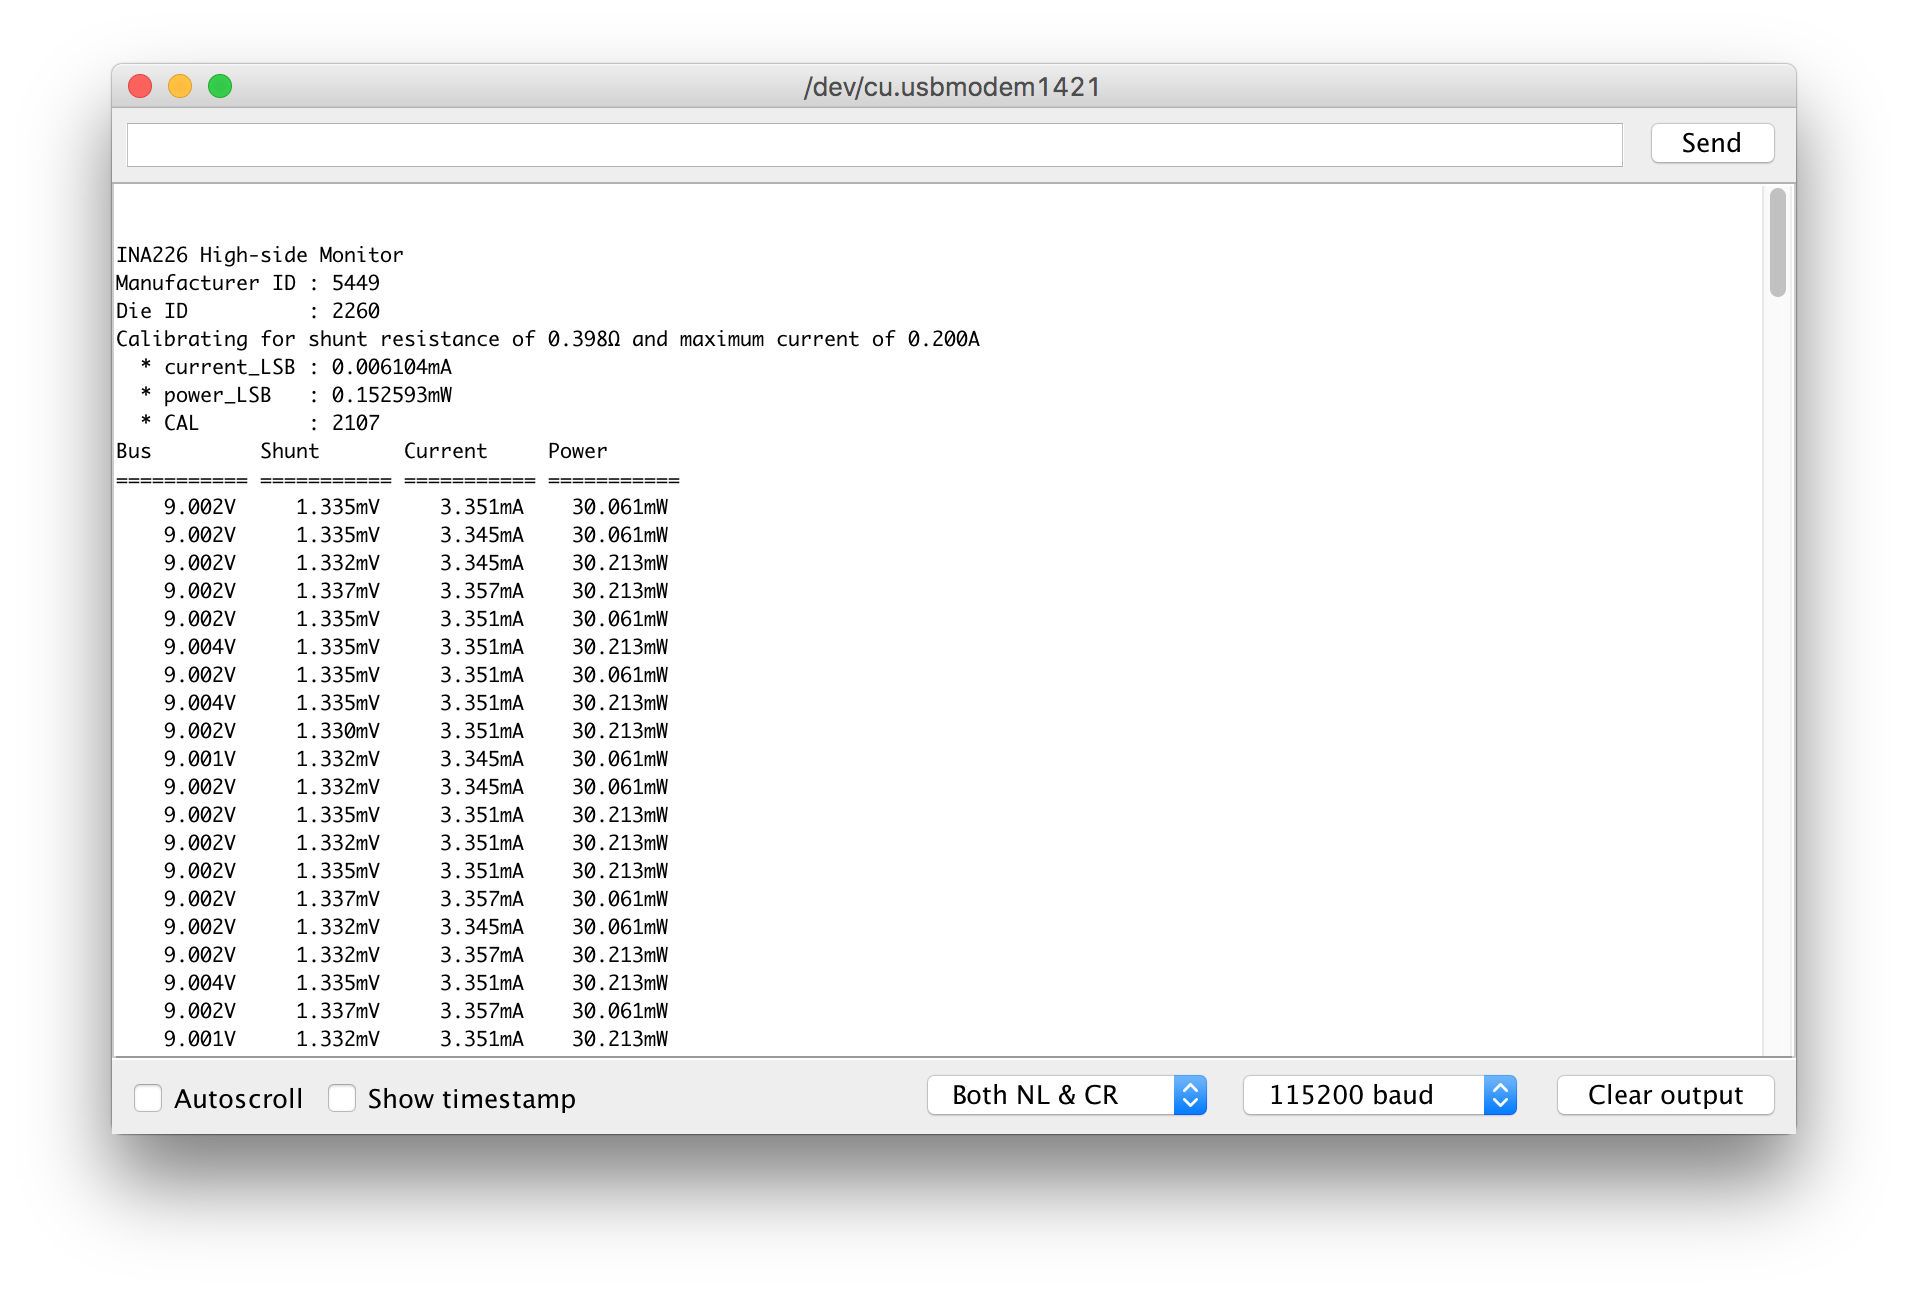Click the INA226 High-side Monitor line

click(x=260, y=255)
